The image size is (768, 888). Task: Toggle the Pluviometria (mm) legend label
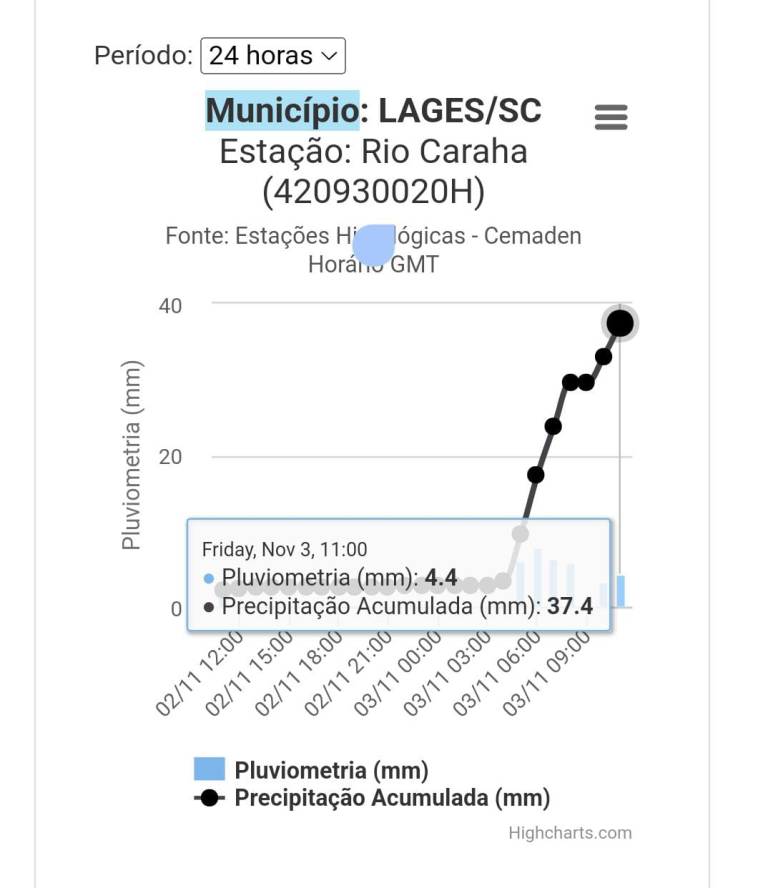[331, 770]
